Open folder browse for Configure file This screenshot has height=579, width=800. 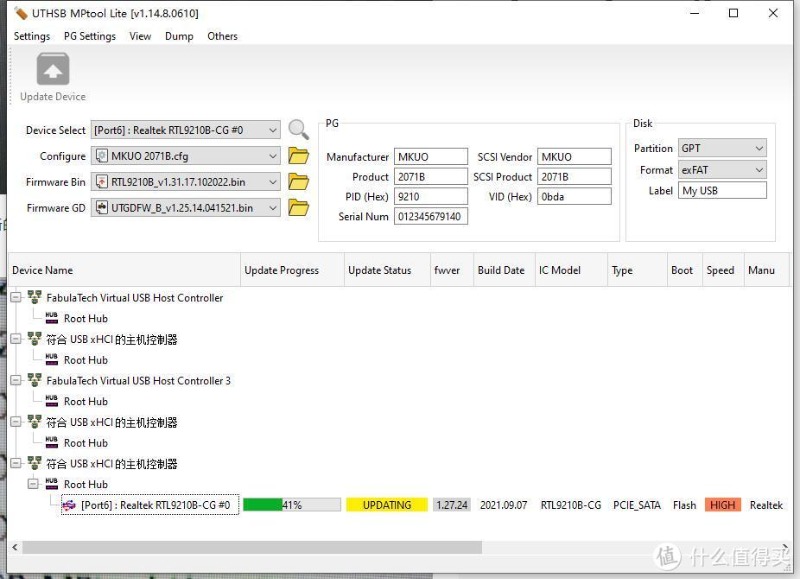point(298,156)
